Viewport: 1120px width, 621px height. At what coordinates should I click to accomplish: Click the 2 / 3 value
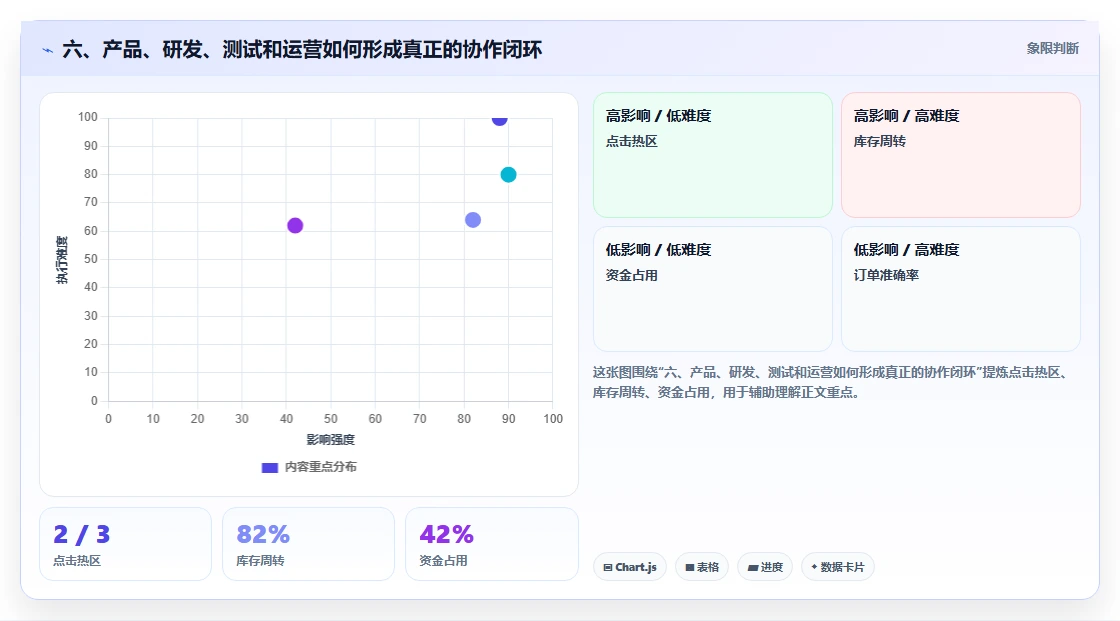(81, 535)
